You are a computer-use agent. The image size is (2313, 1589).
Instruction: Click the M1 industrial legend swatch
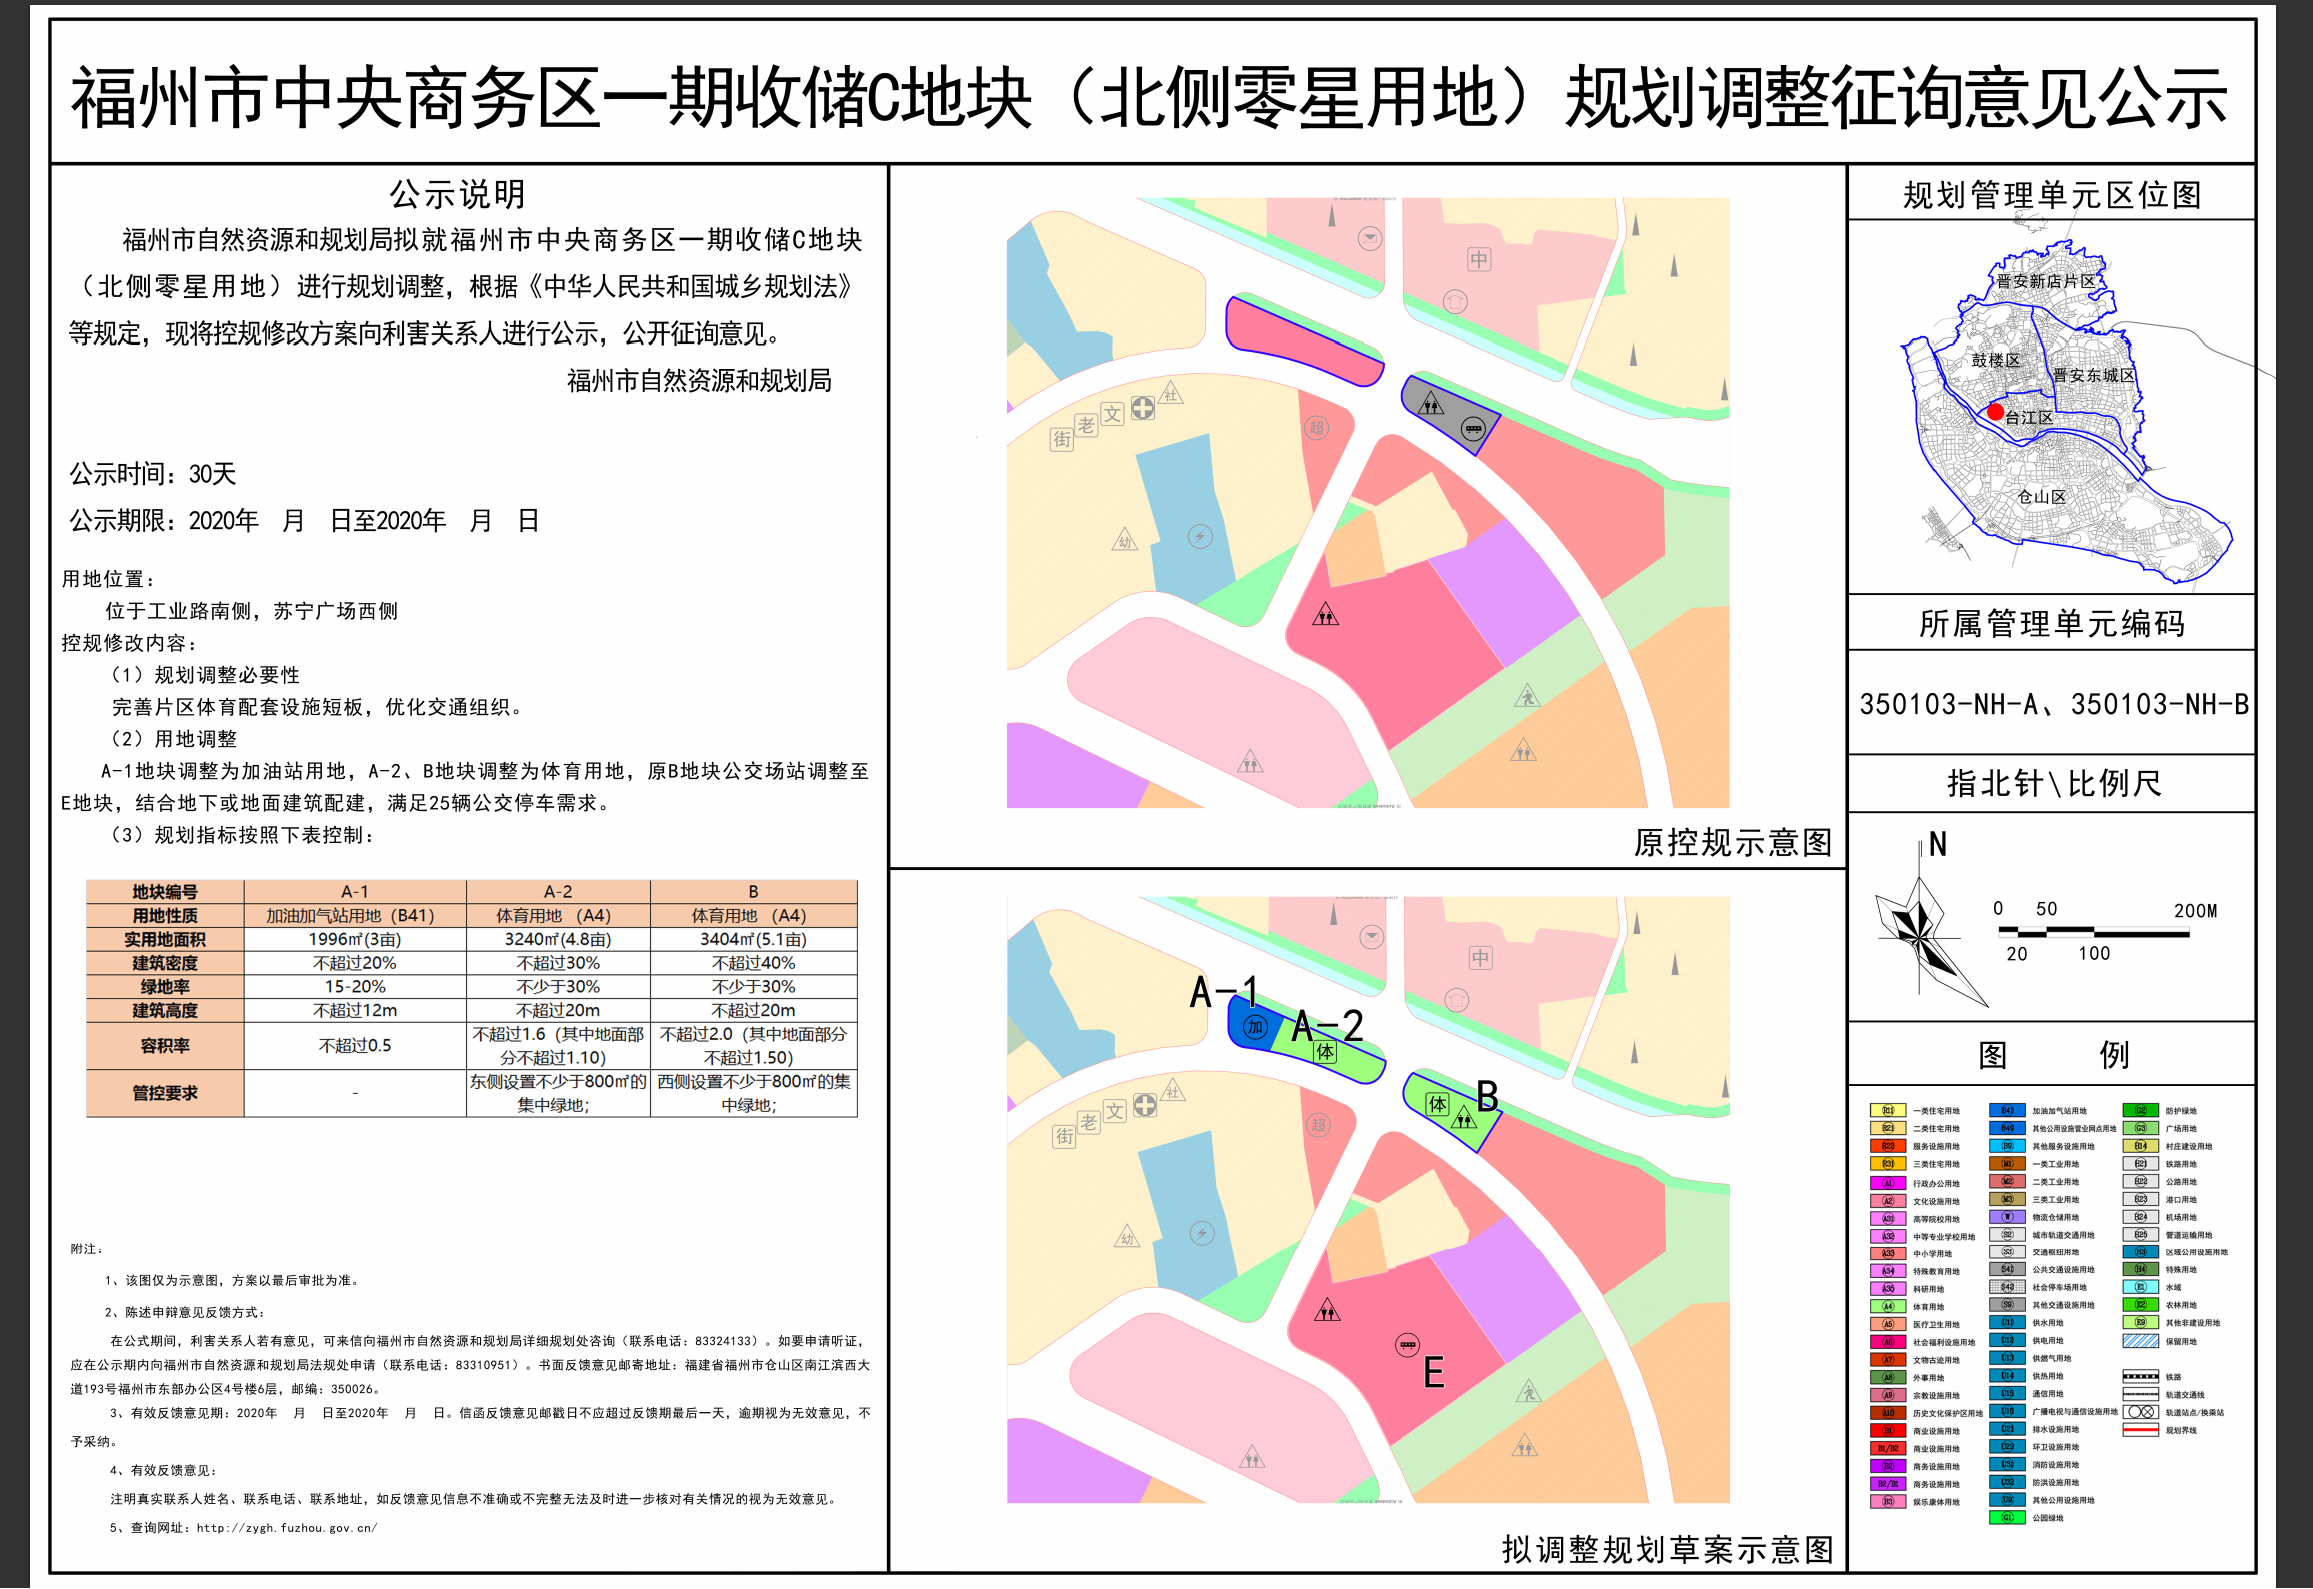(x=2007, y=1164)
